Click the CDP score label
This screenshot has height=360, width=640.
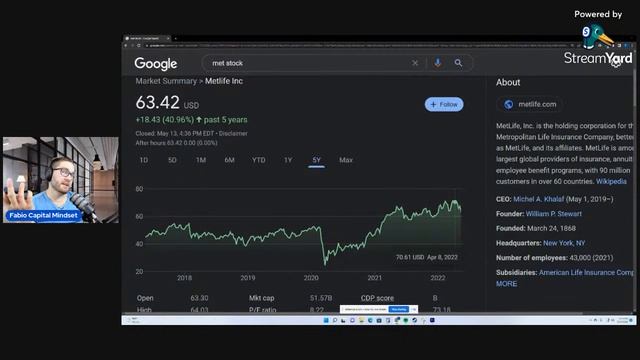pos(377,298)
